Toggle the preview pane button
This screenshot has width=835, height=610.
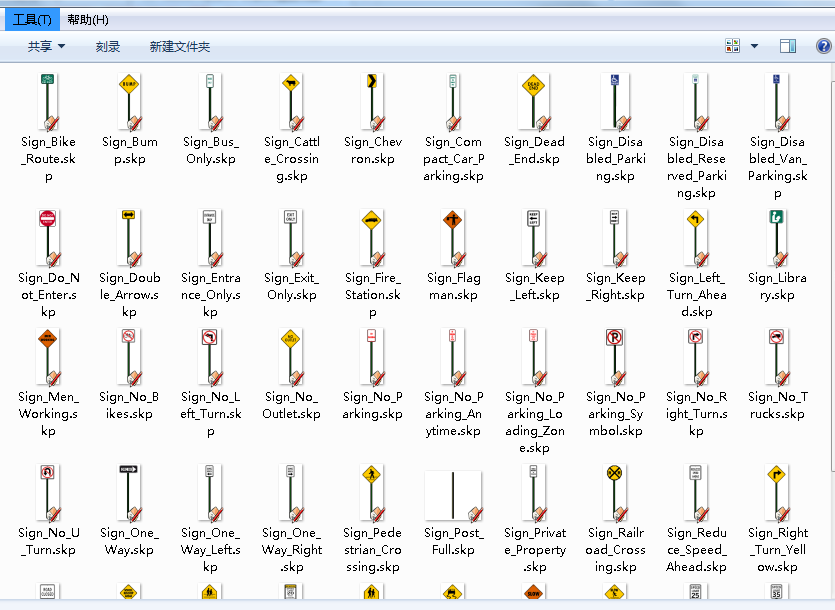click(788, 46)
